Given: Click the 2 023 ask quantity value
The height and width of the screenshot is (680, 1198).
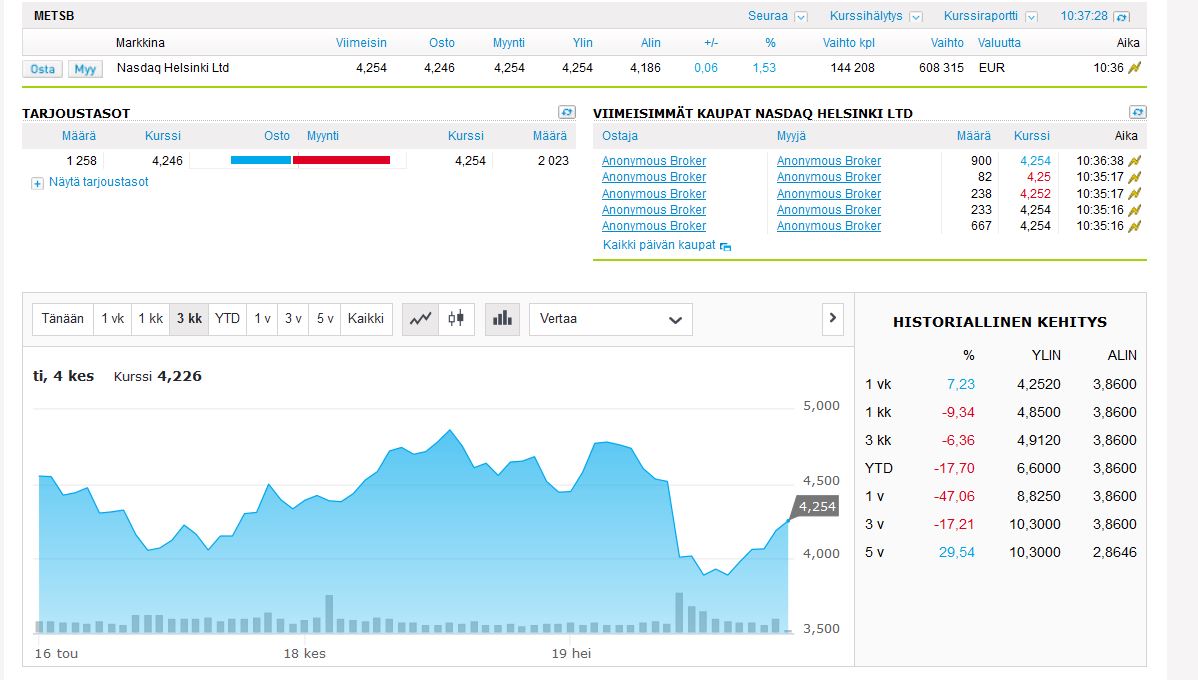Looking at the screenshot, I should 553,161.
